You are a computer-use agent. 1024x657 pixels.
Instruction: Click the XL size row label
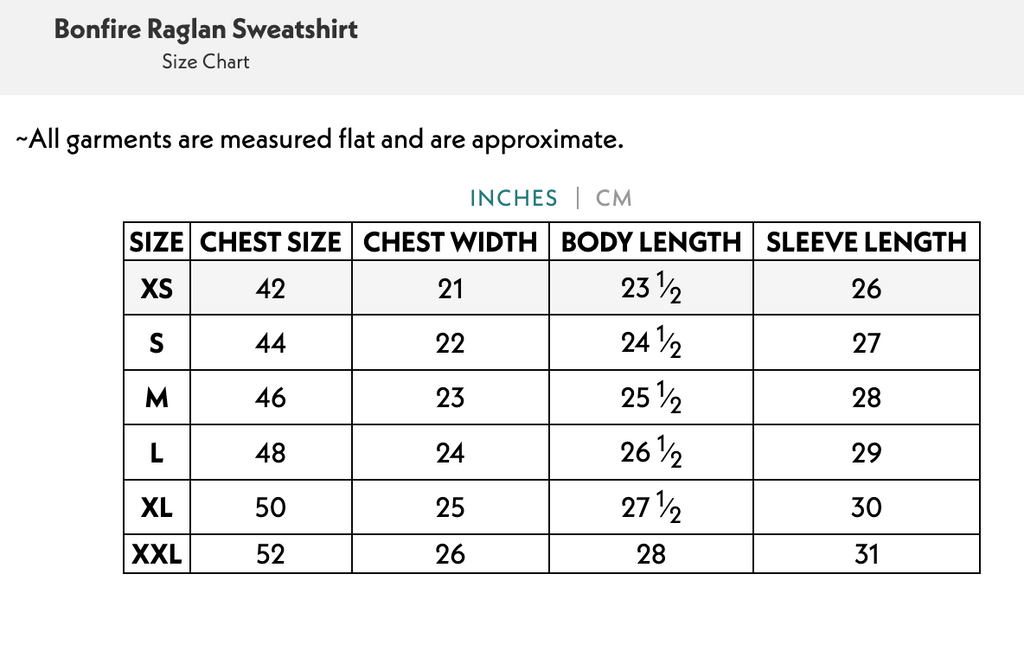pyautogui.click(x=157, y=507)
